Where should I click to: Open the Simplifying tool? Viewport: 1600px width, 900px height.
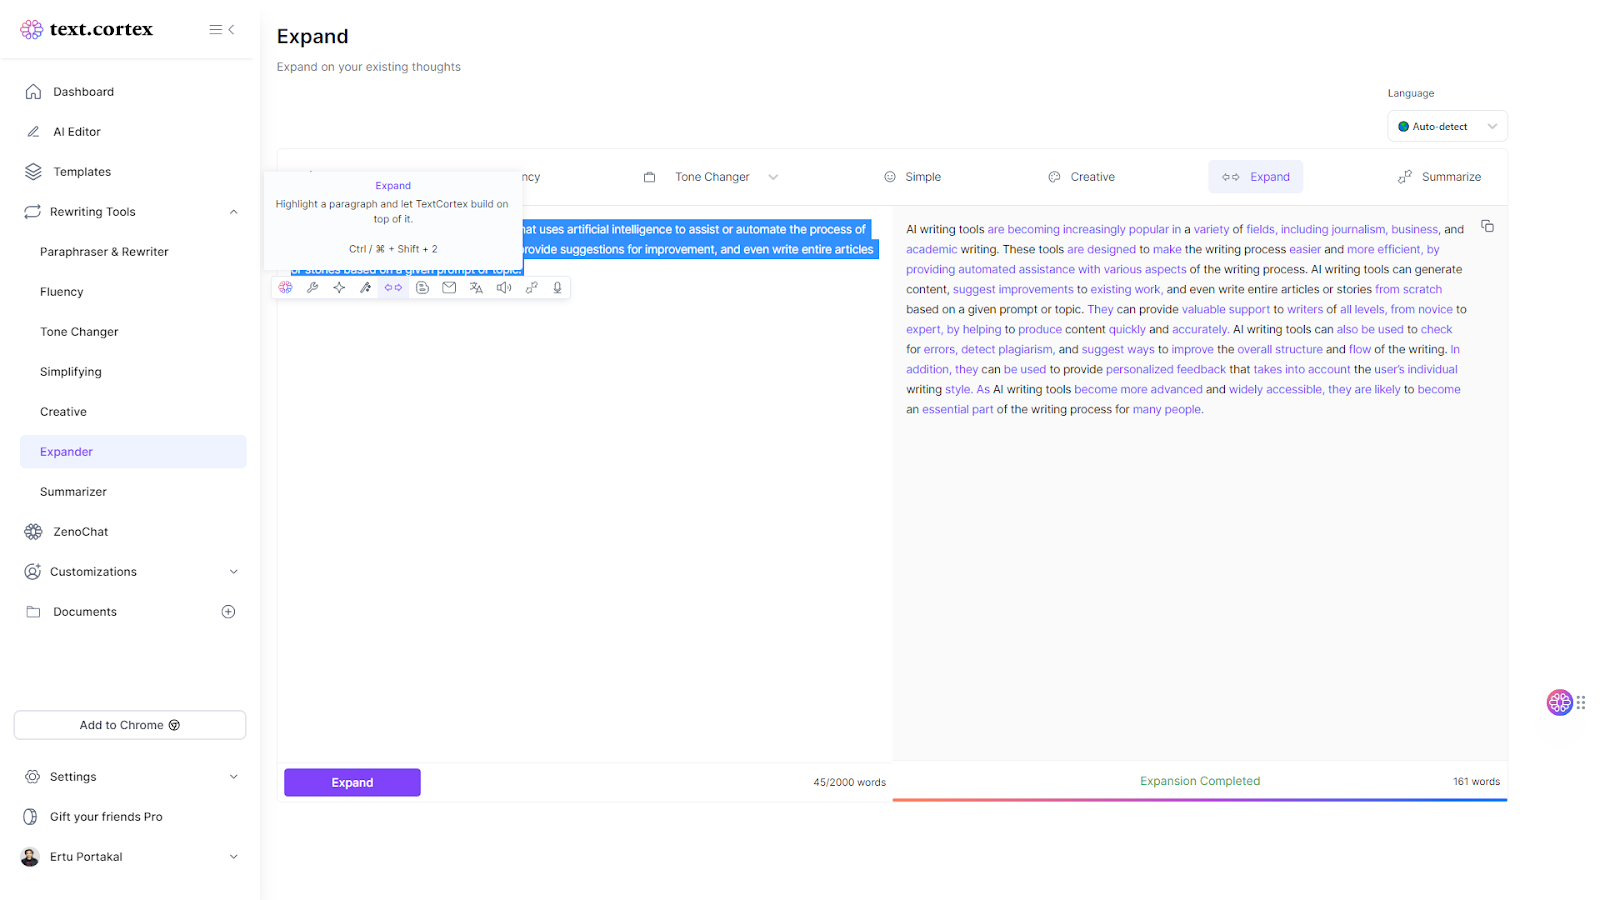[x=71, y=372]
